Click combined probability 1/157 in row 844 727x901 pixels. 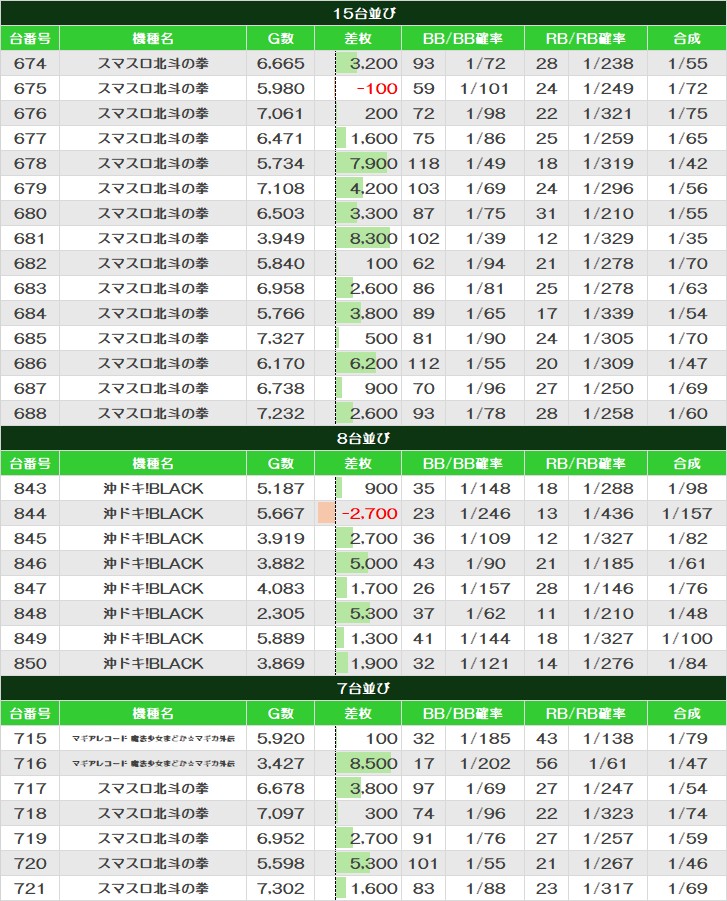click(x=687, y=513)
